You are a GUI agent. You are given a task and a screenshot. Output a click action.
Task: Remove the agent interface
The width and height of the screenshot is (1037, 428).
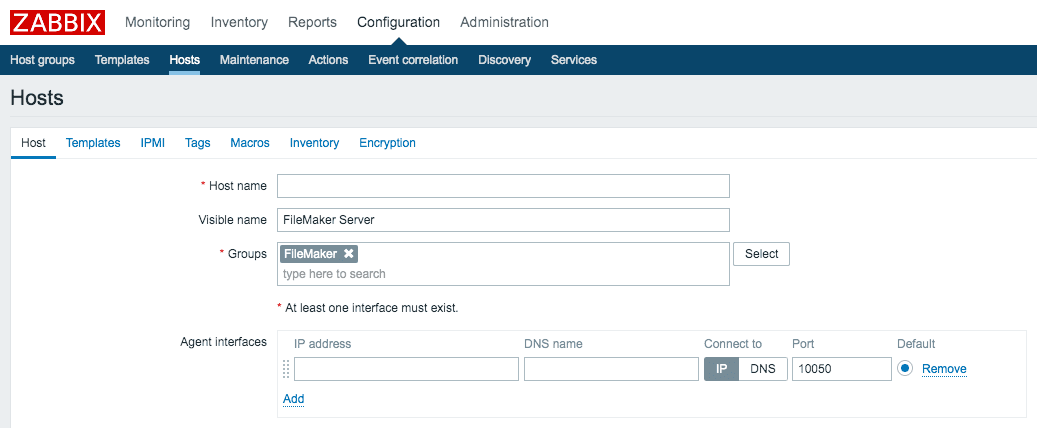coord(944,369)
